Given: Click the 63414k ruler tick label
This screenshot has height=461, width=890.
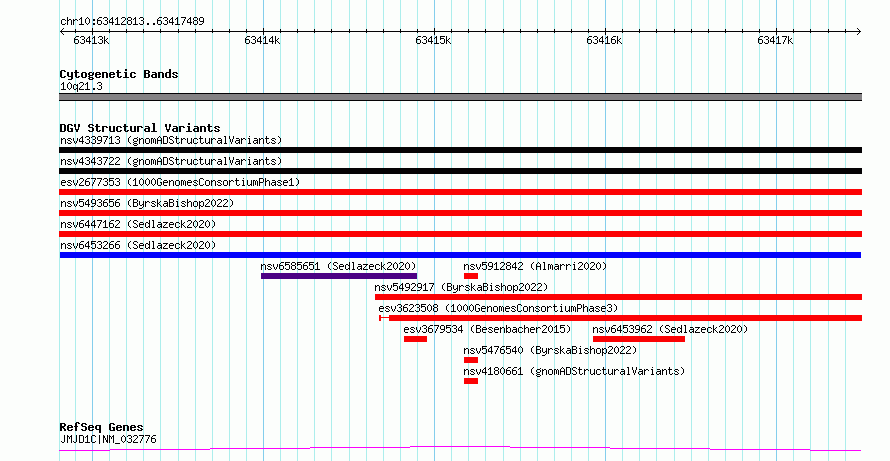Looking at the screenshot, I should [262, 40].
